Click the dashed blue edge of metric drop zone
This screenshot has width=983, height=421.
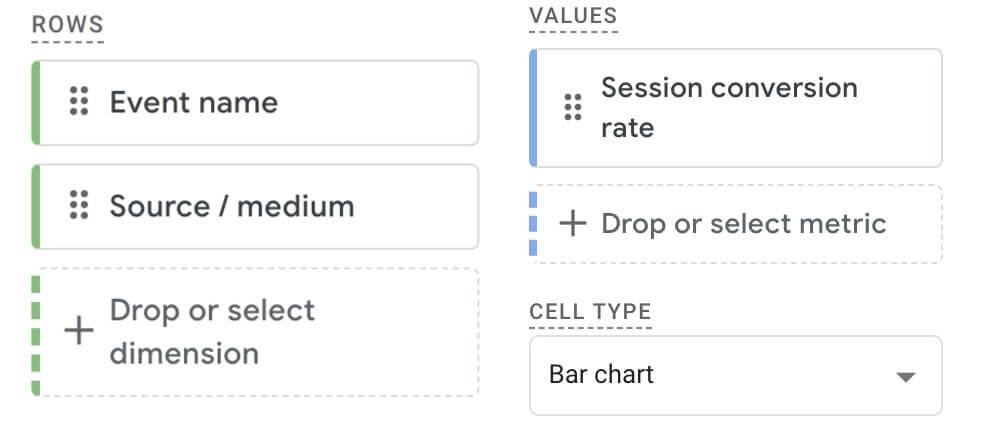coord(533,223)
